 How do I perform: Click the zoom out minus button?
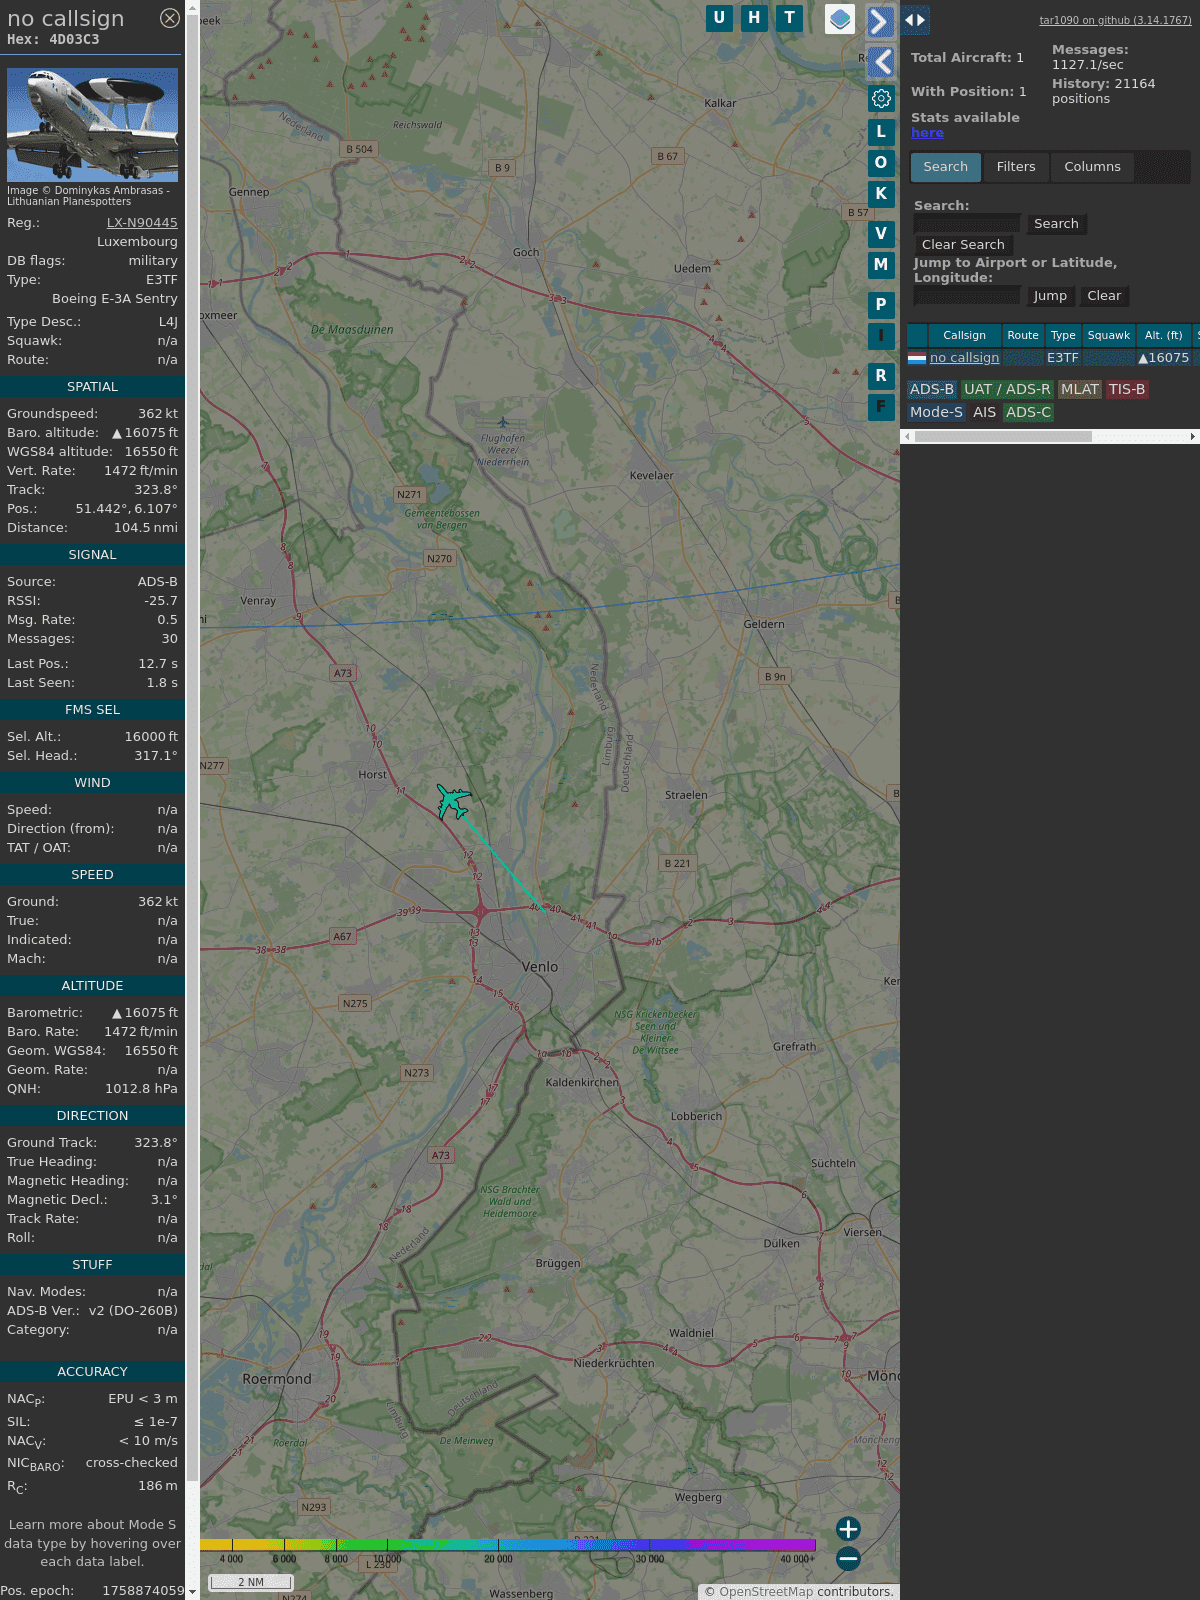tap(848, 1558)
